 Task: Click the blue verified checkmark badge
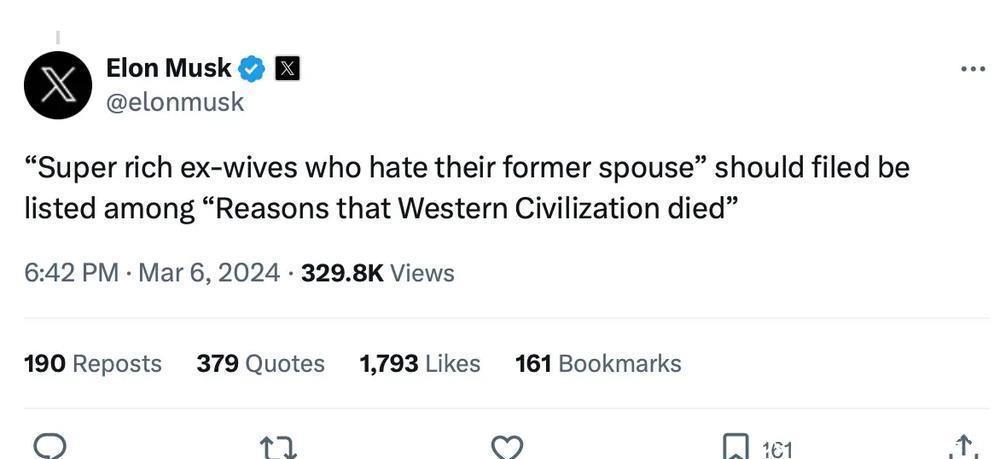point(251,69)
